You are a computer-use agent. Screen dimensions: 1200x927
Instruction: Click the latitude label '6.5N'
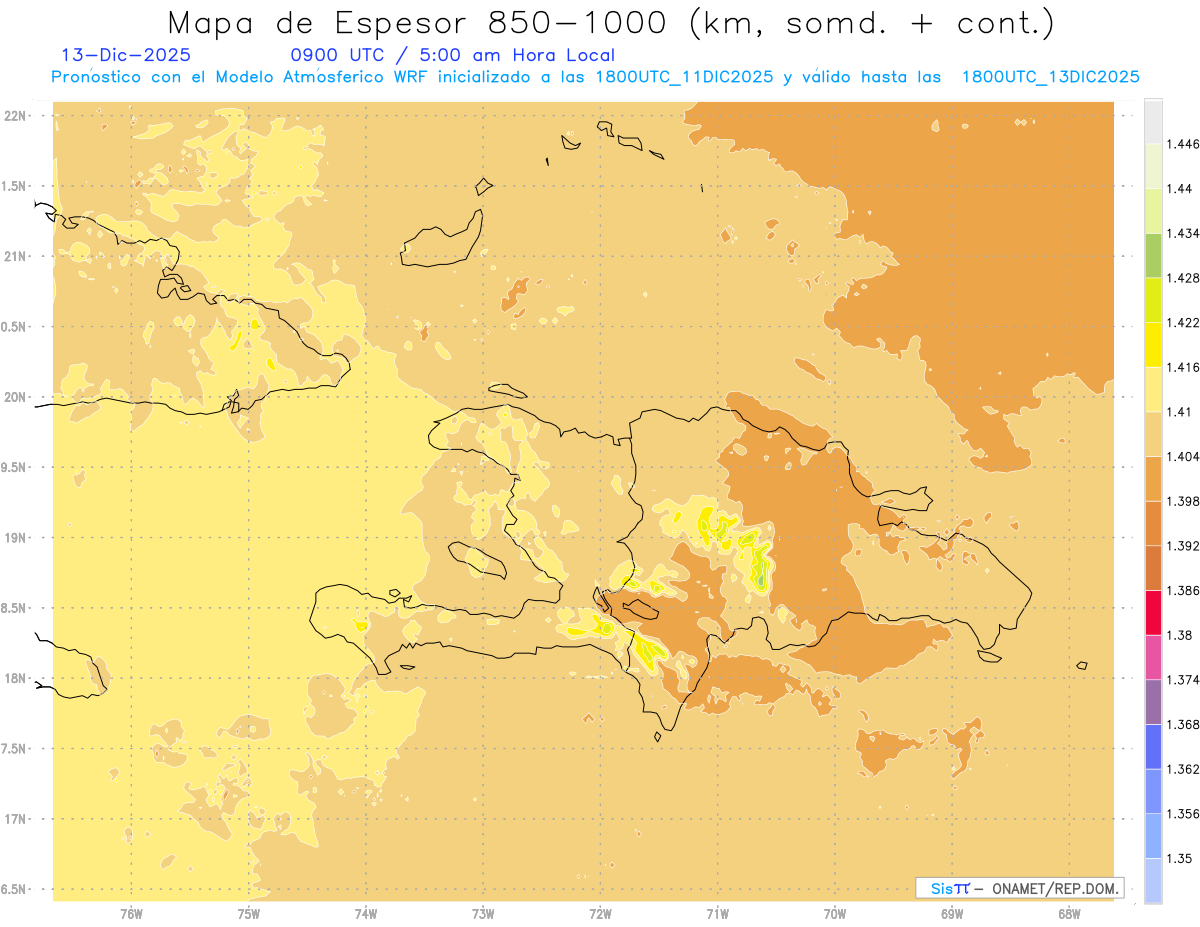coord(14,889)
